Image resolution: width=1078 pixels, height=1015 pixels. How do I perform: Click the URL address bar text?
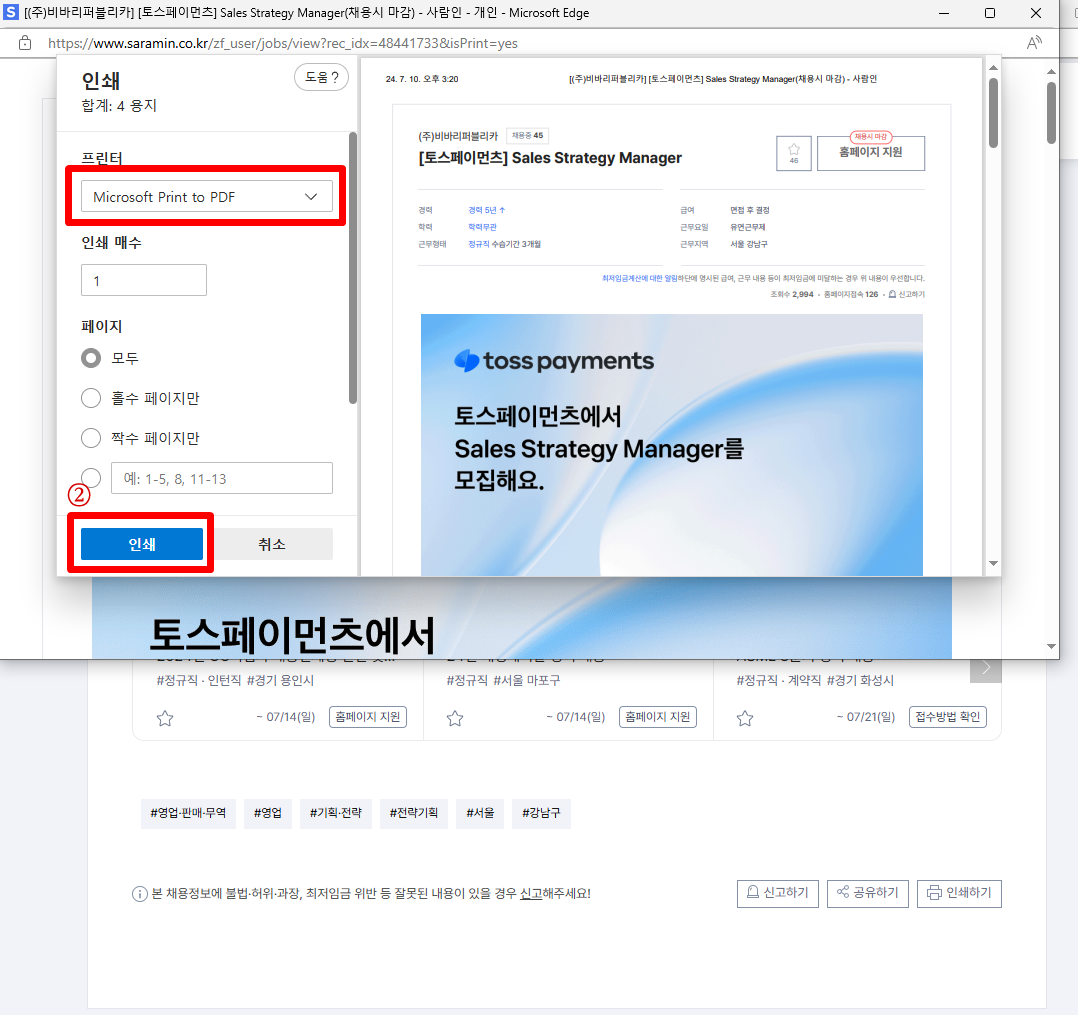(x=283, y=43)
